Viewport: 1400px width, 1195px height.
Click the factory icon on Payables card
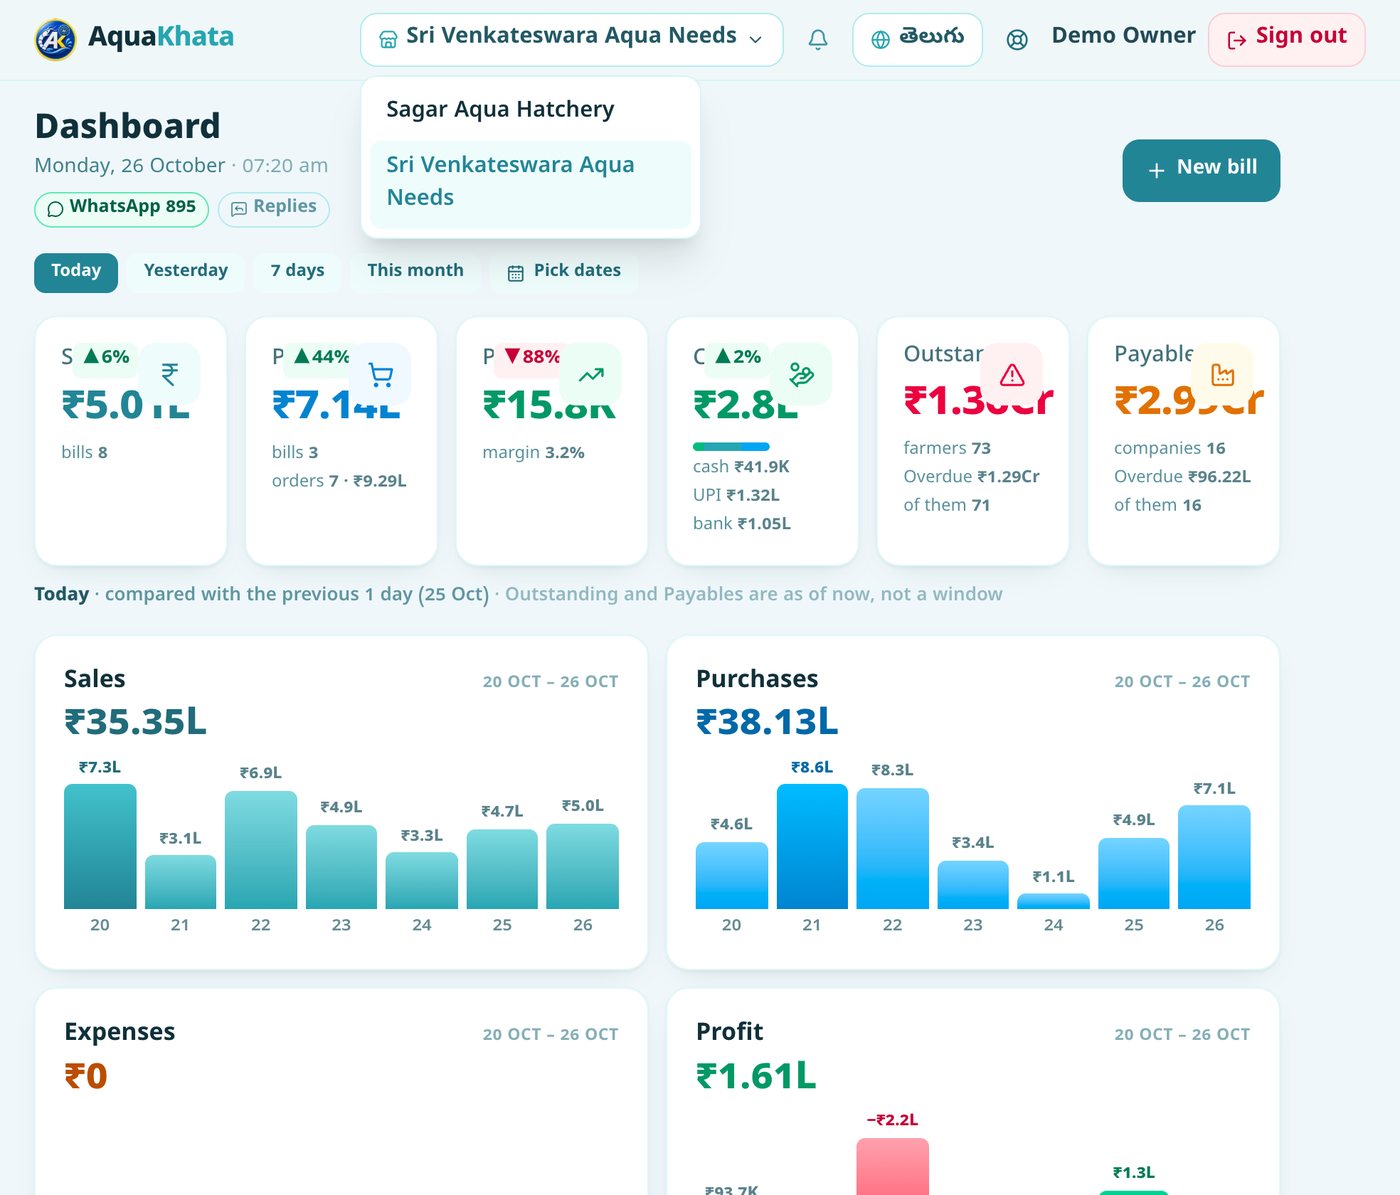pyautogui.click(x=1222, y=374)
